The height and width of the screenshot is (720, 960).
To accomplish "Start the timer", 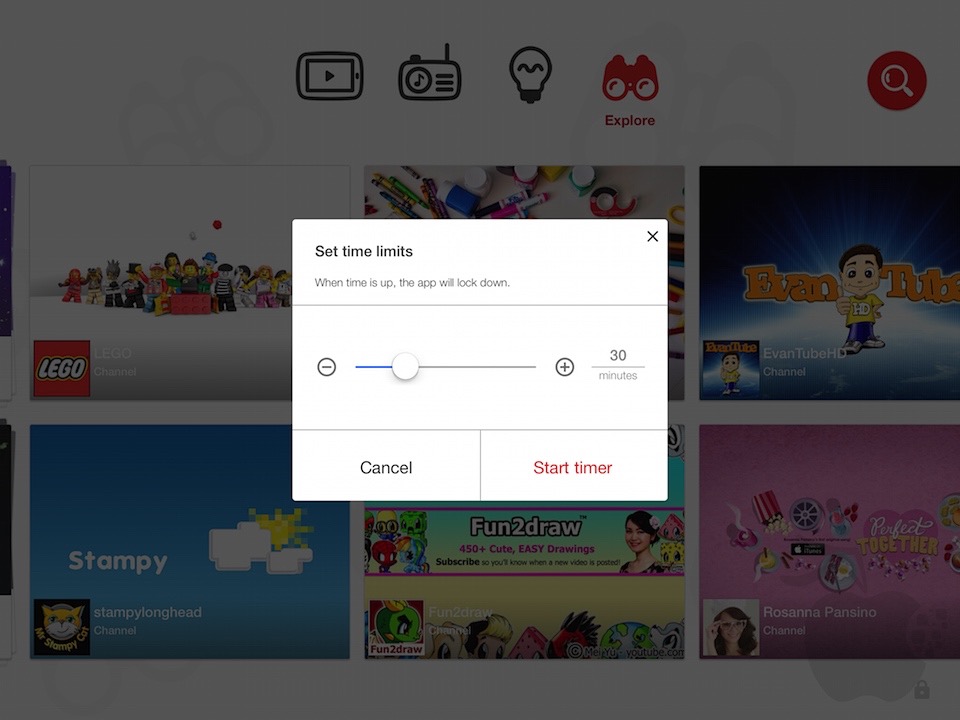I will pyautogui.click(x=573, y=467).
